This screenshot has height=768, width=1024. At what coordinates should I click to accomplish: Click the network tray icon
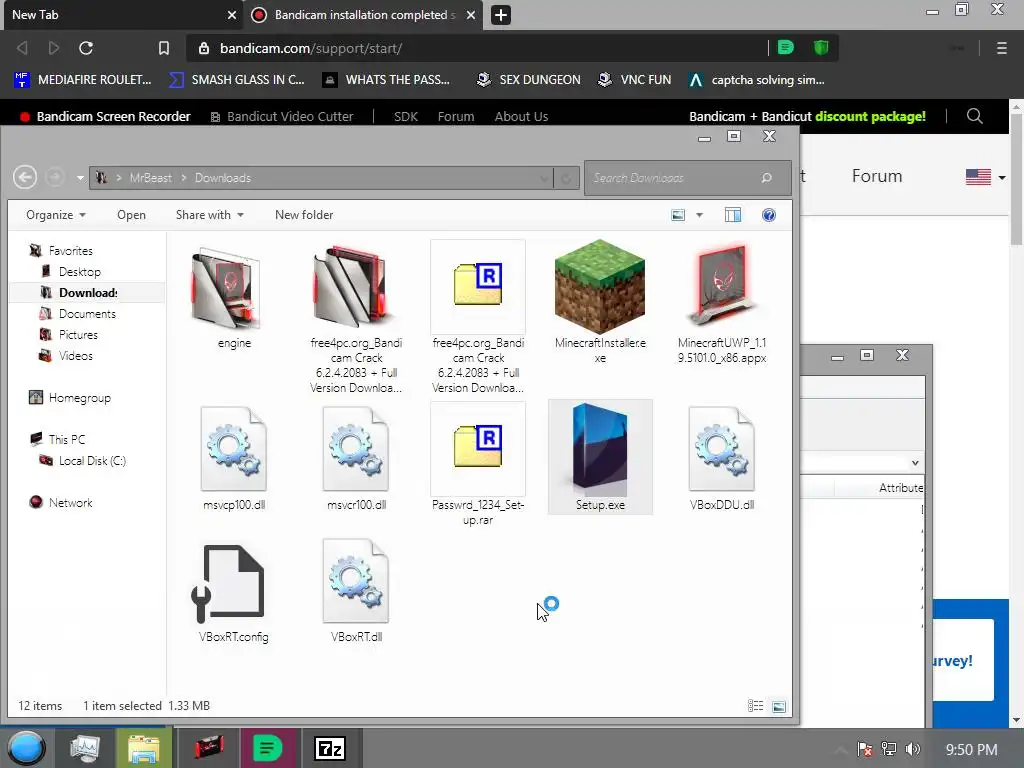pyautogui.click(x=889, y=749)
